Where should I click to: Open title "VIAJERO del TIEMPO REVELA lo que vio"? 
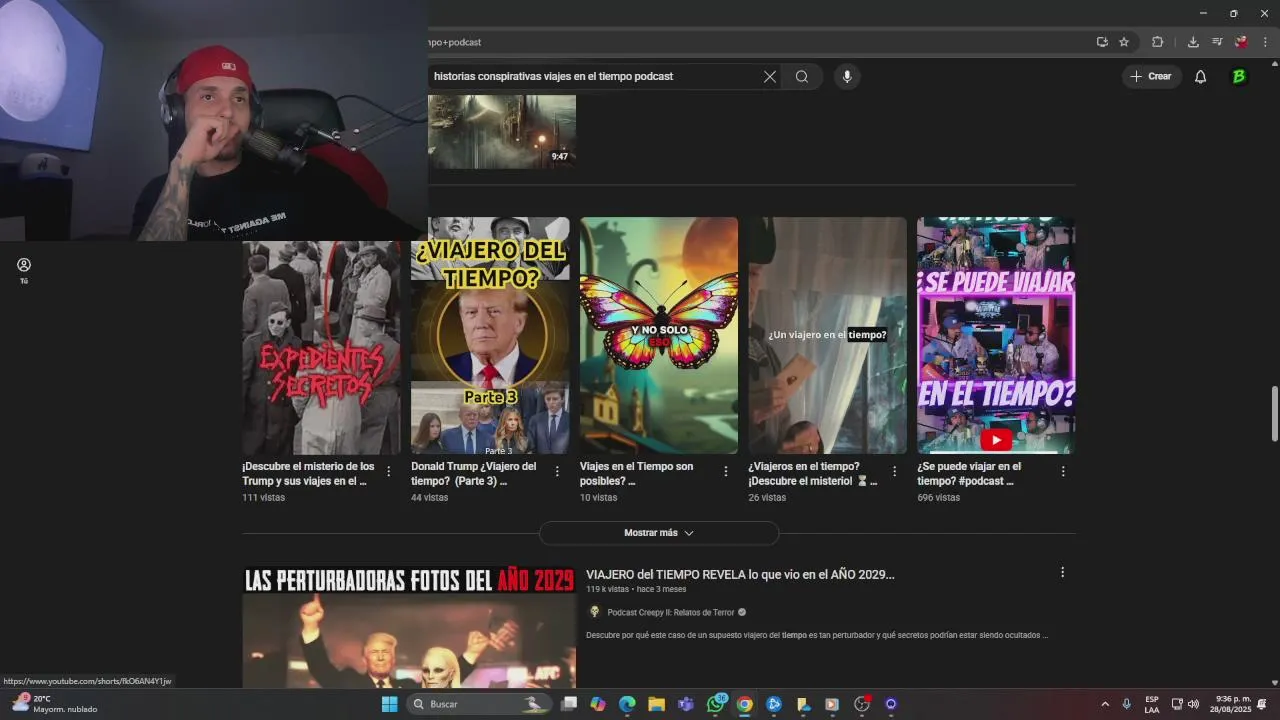[x=740, y=575]
